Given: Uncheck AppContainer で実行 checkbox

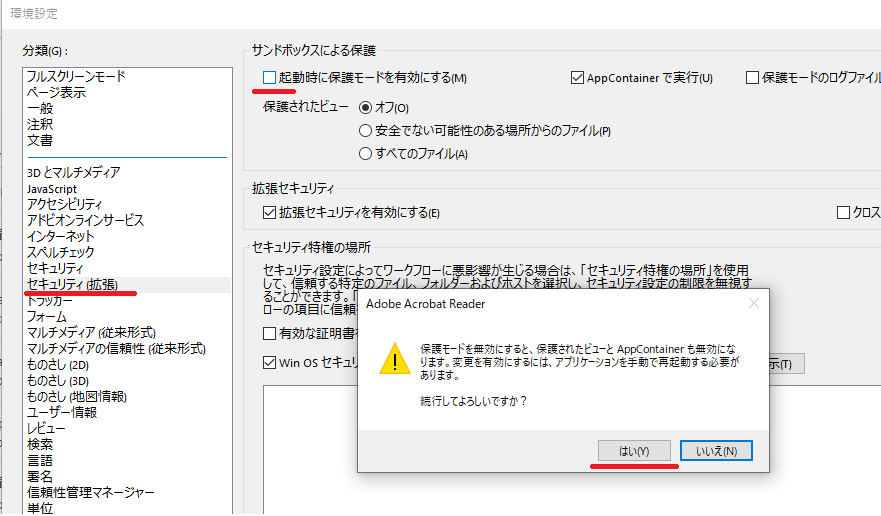Looking at the screenshot, I should (577, 78).
